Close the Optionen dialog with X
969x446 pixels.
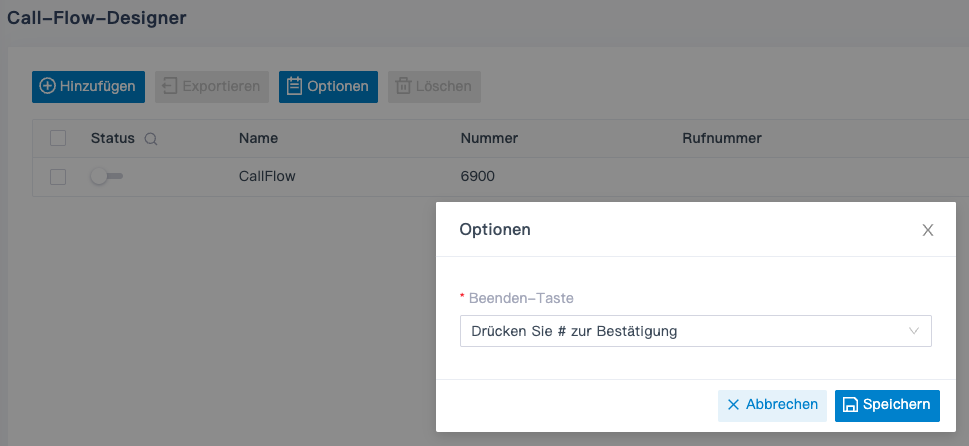pos(927,230)
